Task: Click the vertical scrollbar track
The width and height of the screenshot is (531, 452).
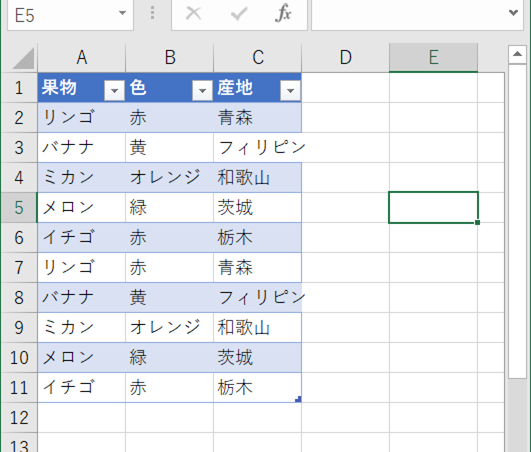Action: click(517, 220)
